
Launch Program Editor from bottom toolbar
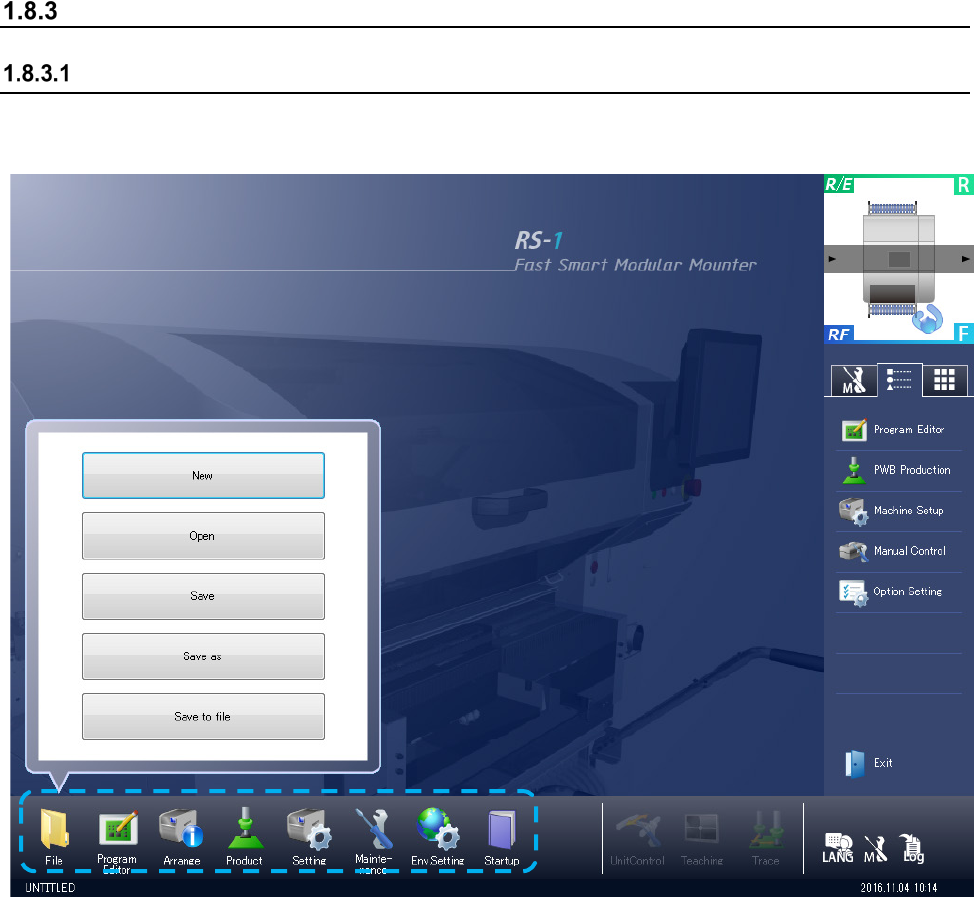click(x=118, y=828)
